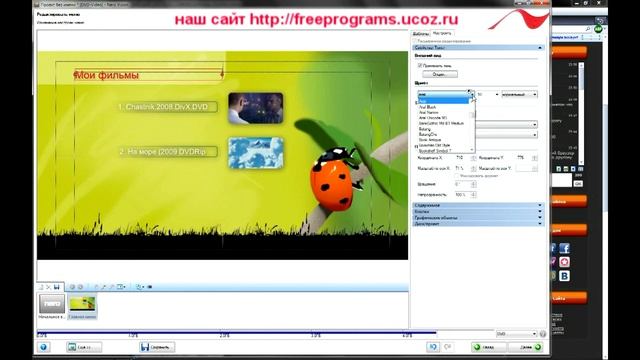Expand the 'Графические объекты' section
Screen dimensions: 640x360
[x=478, y=218]
